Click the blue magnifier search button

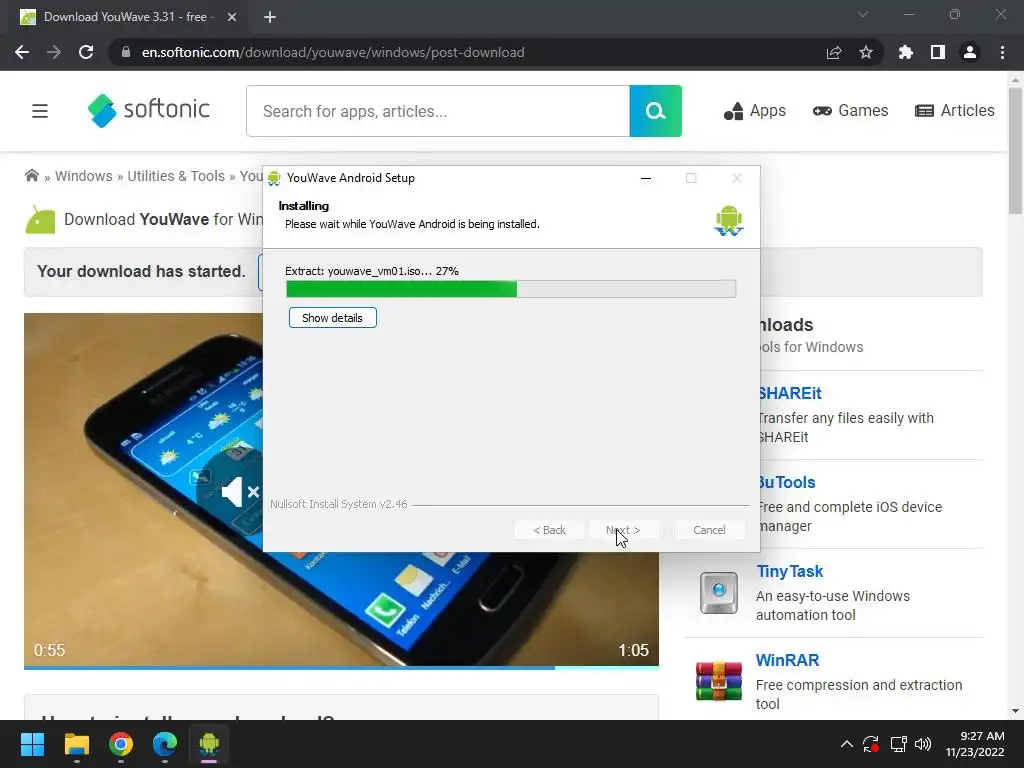(656, 111)
